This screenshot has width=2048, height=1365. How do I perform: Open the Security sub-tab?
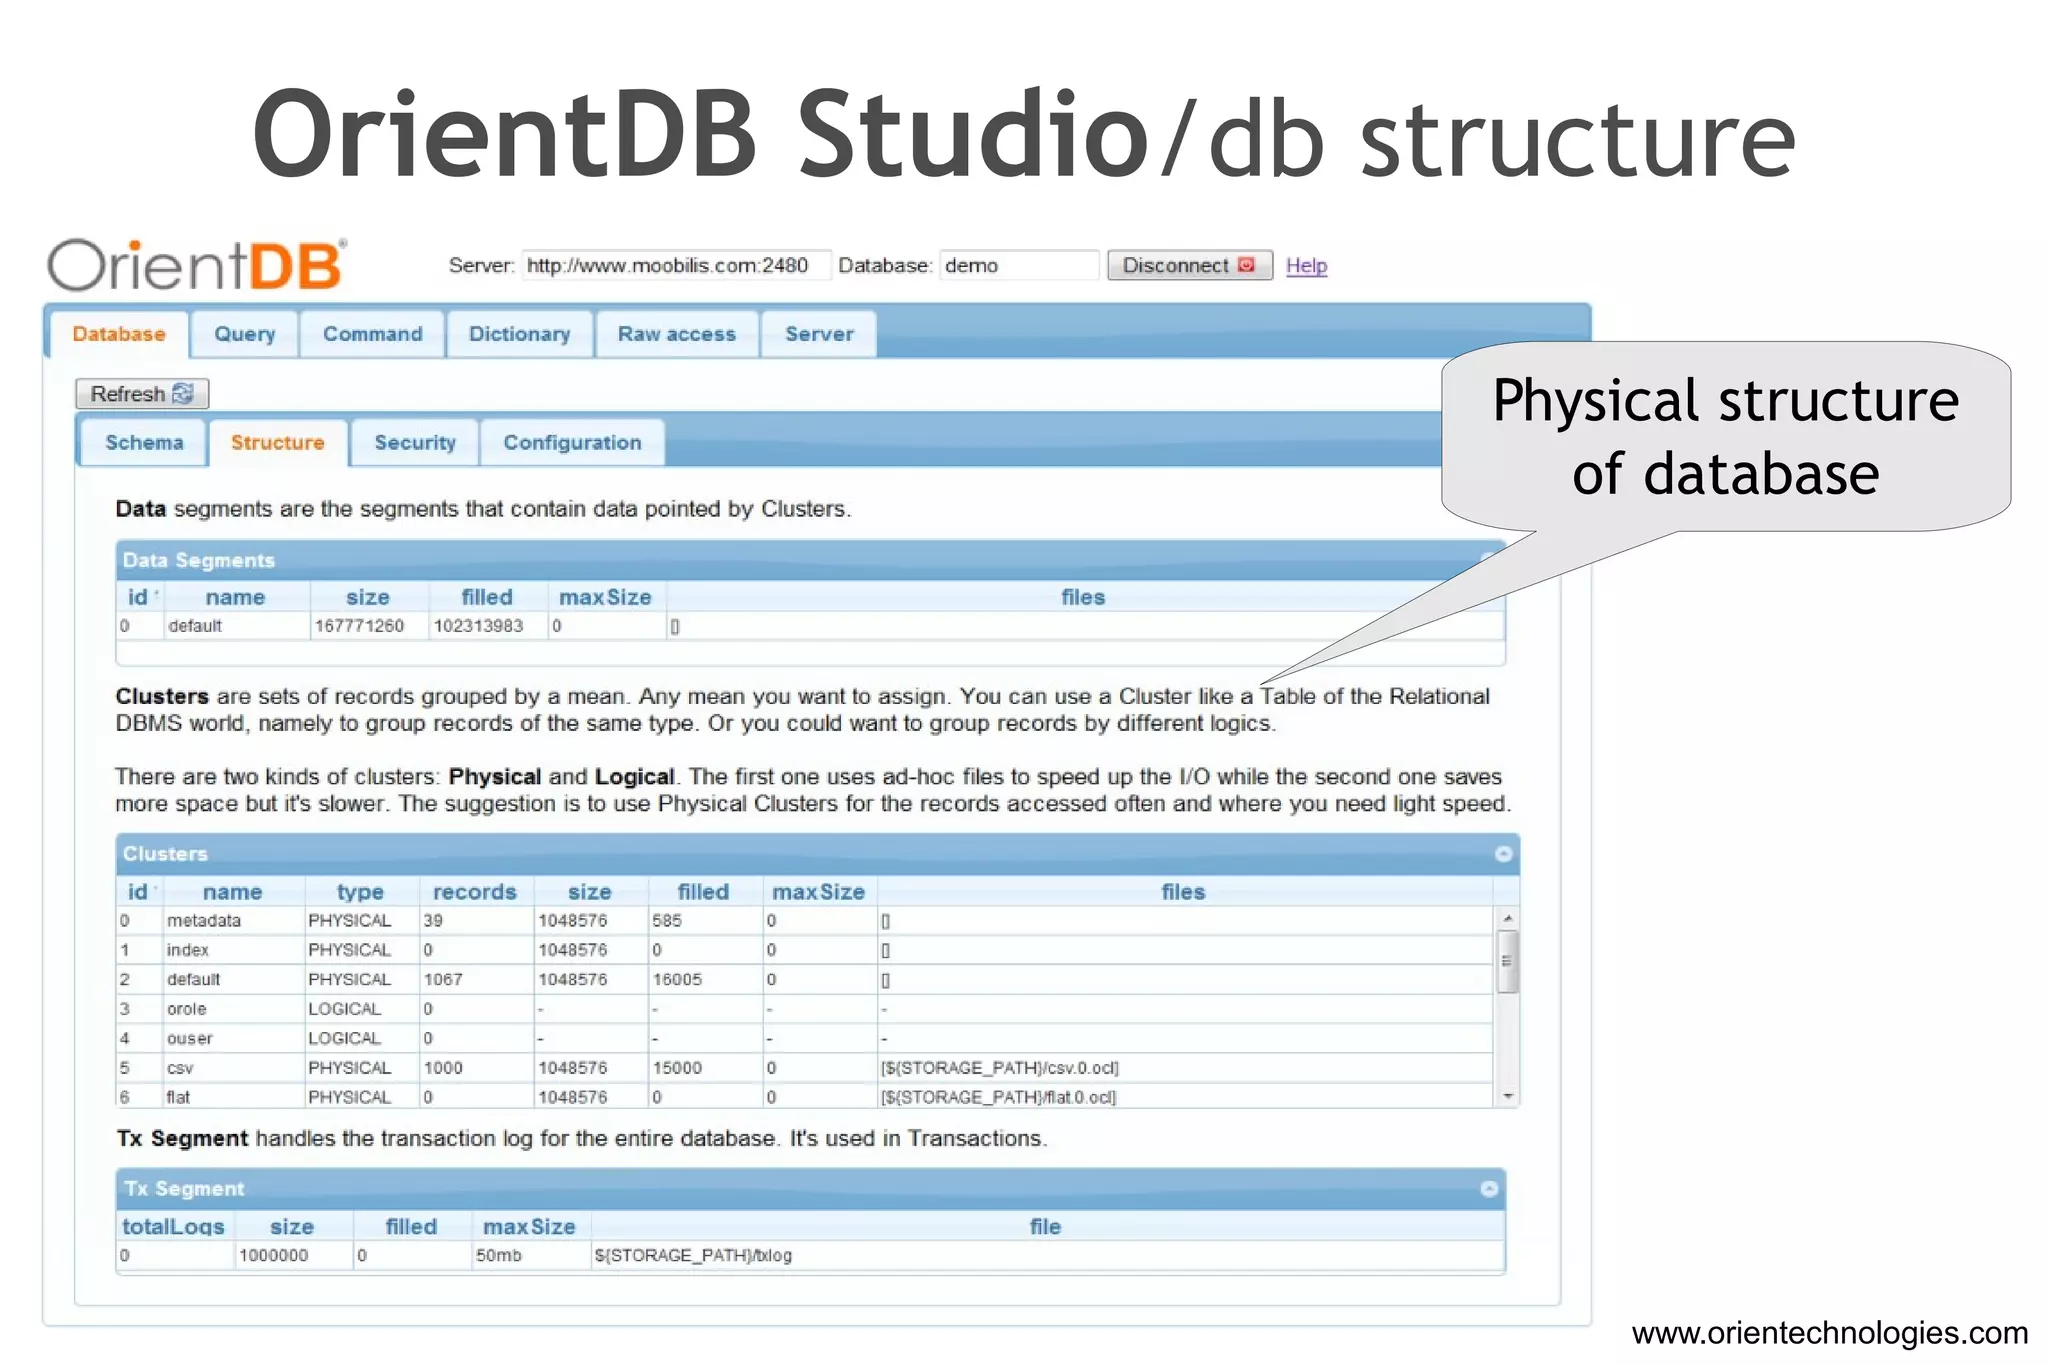414,443
